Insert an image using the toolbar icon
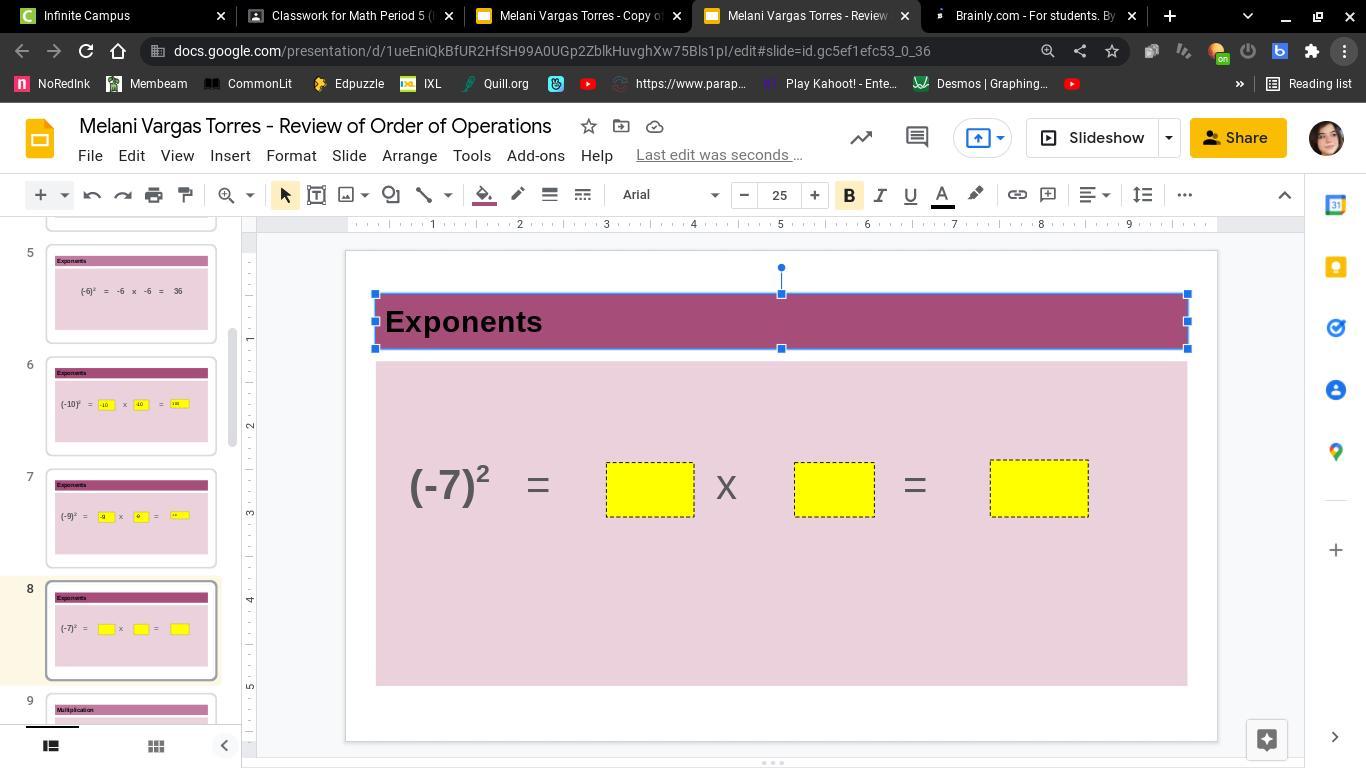The width and height of the screenshot is (1366, 768). pos(346,195)
